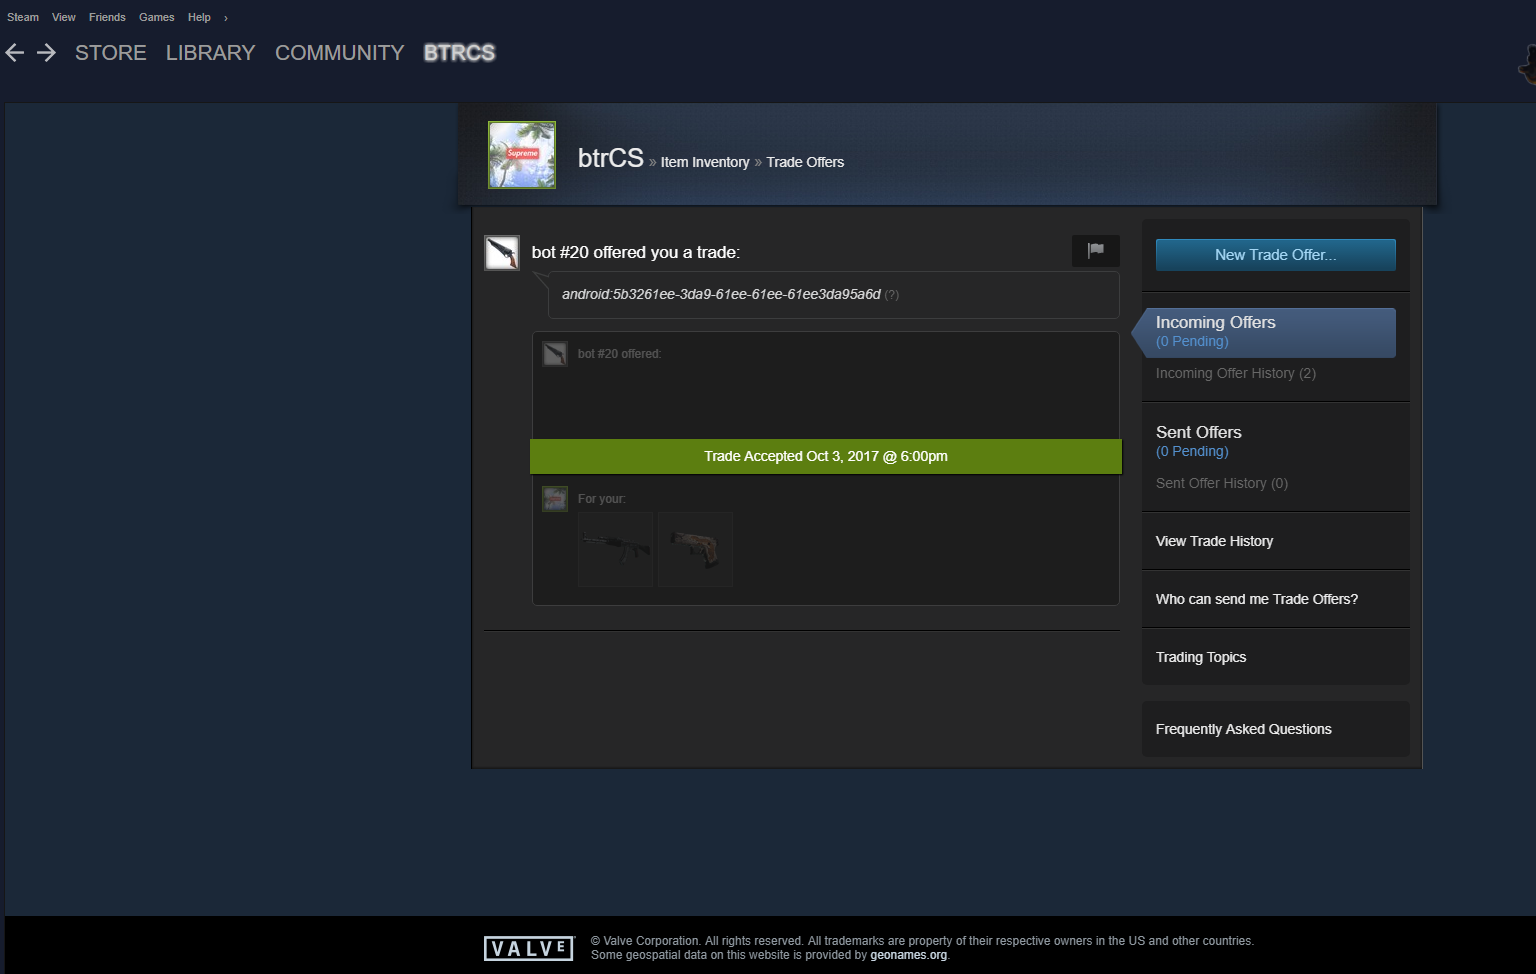Image resolution: width=1536 pixels, height=974 pixels.
Task: Open Who can send me Trade Offers?
Action: (1257, 599)
